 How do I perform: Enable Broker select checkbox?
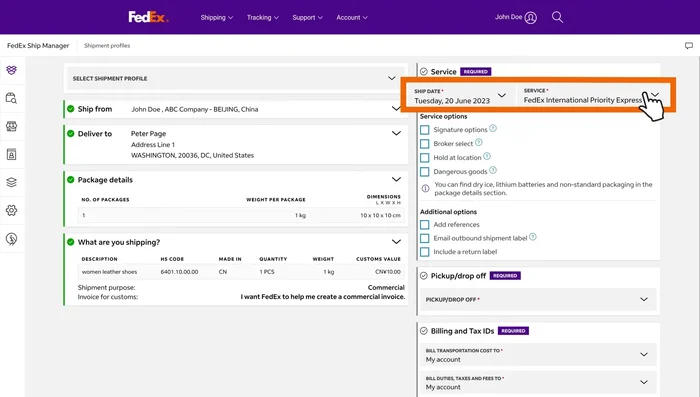[x=425, y=144]
